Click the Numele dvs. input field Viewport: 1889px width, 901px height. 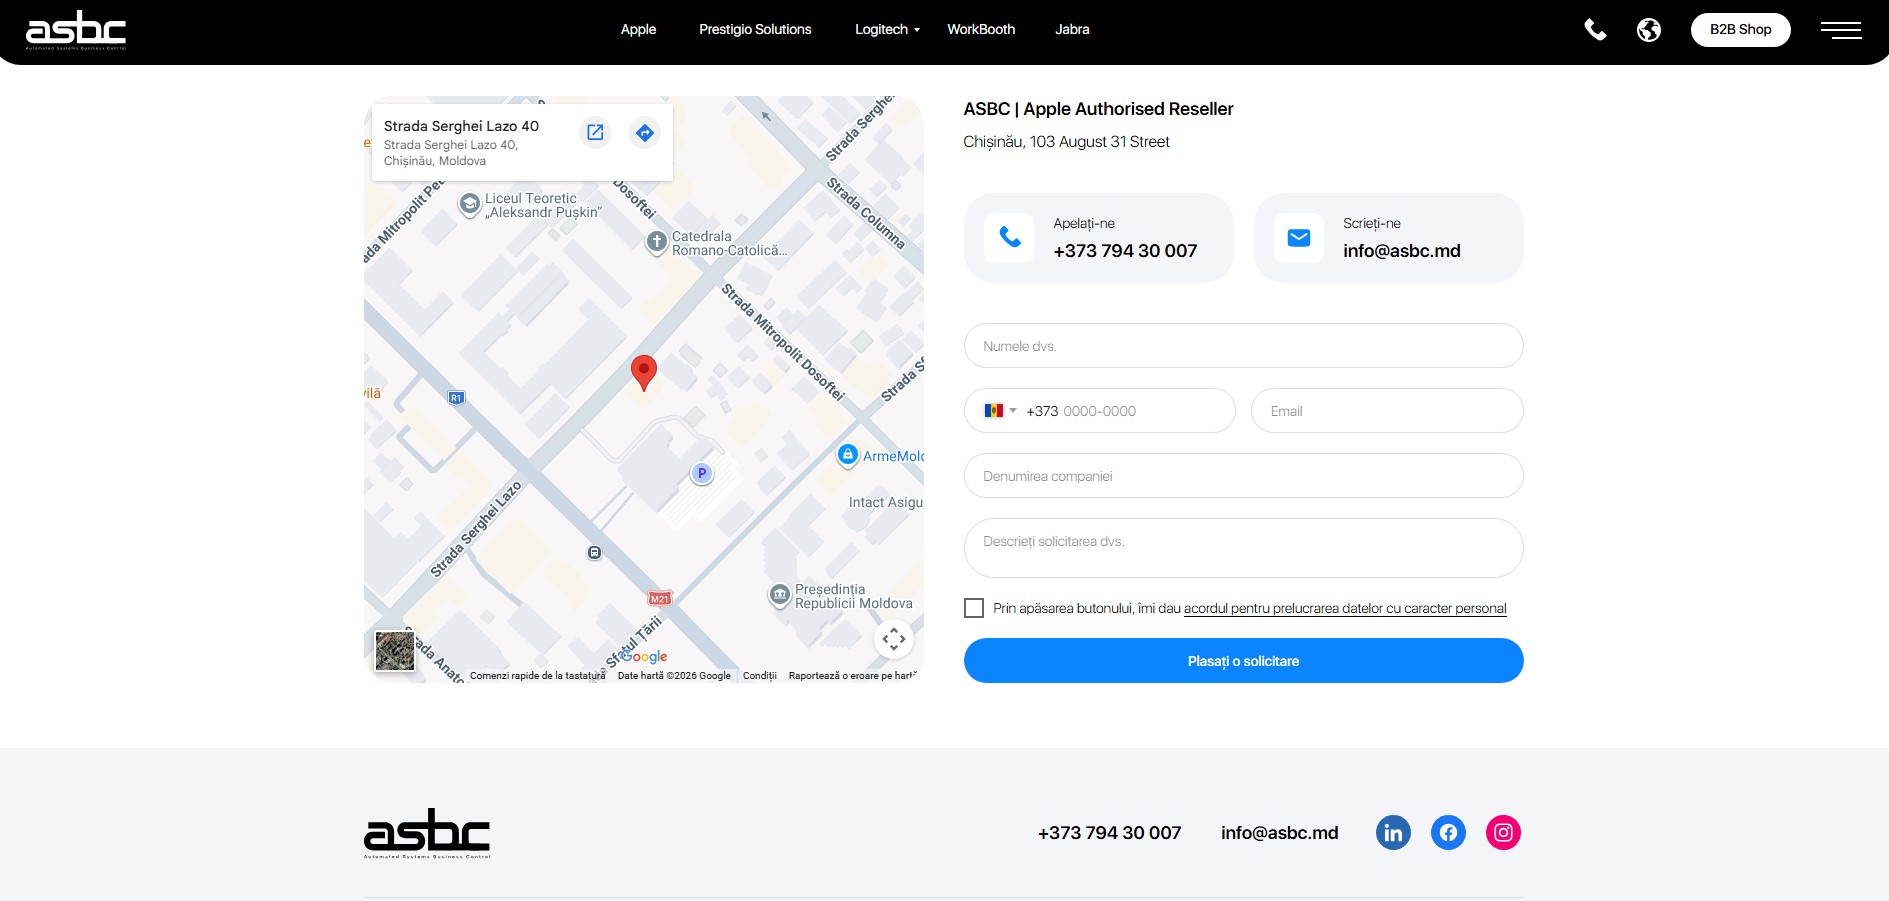(x=1243, y=346)
